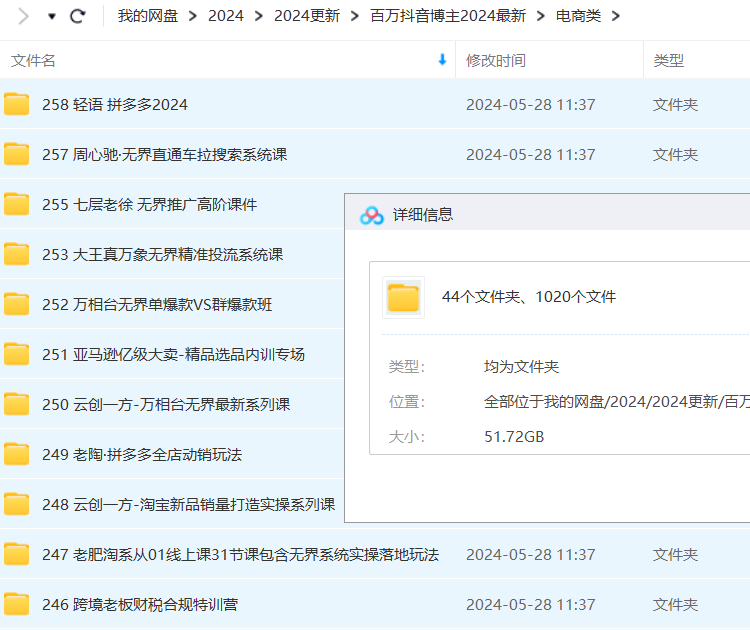Click folder icon beside 251 亚马逊亿级大卖
This screenshot has width=750, height=630.
click(x=17, y=354)
